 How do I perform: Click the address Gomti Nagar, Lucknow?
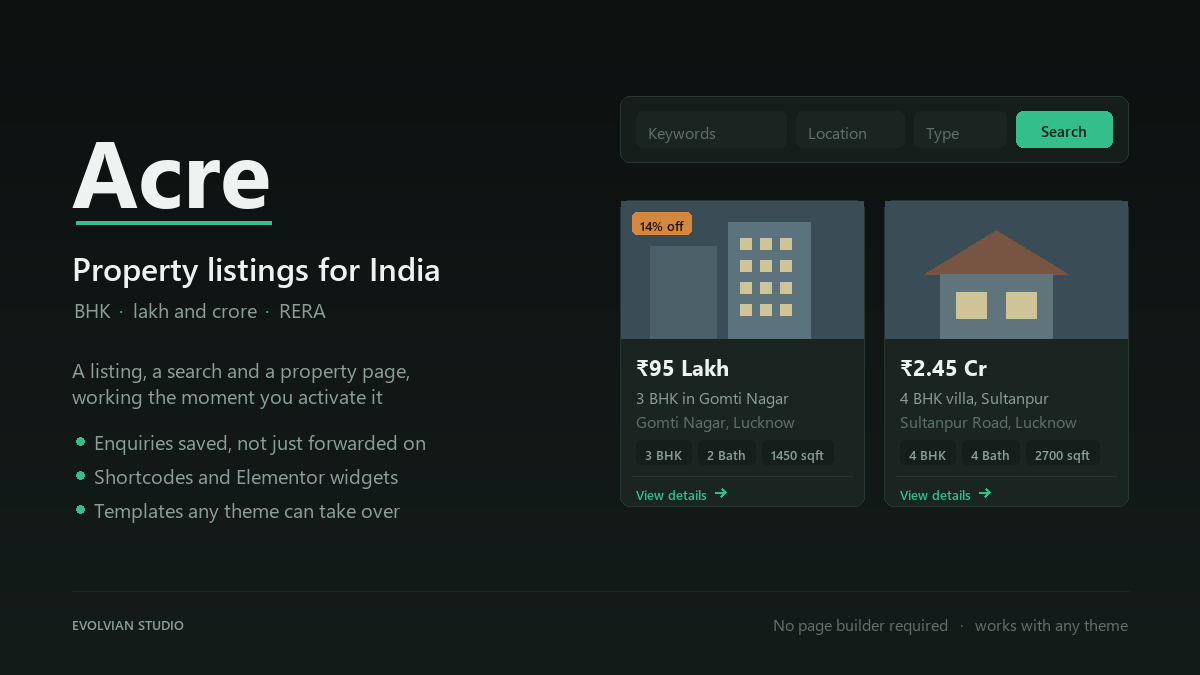pos(715,422)
